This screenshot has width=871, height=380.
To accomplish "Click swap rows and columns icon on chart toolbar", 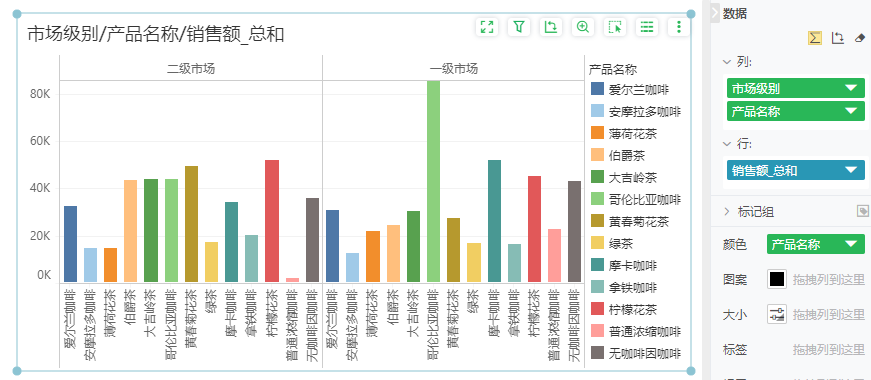I will coord(550,27).
